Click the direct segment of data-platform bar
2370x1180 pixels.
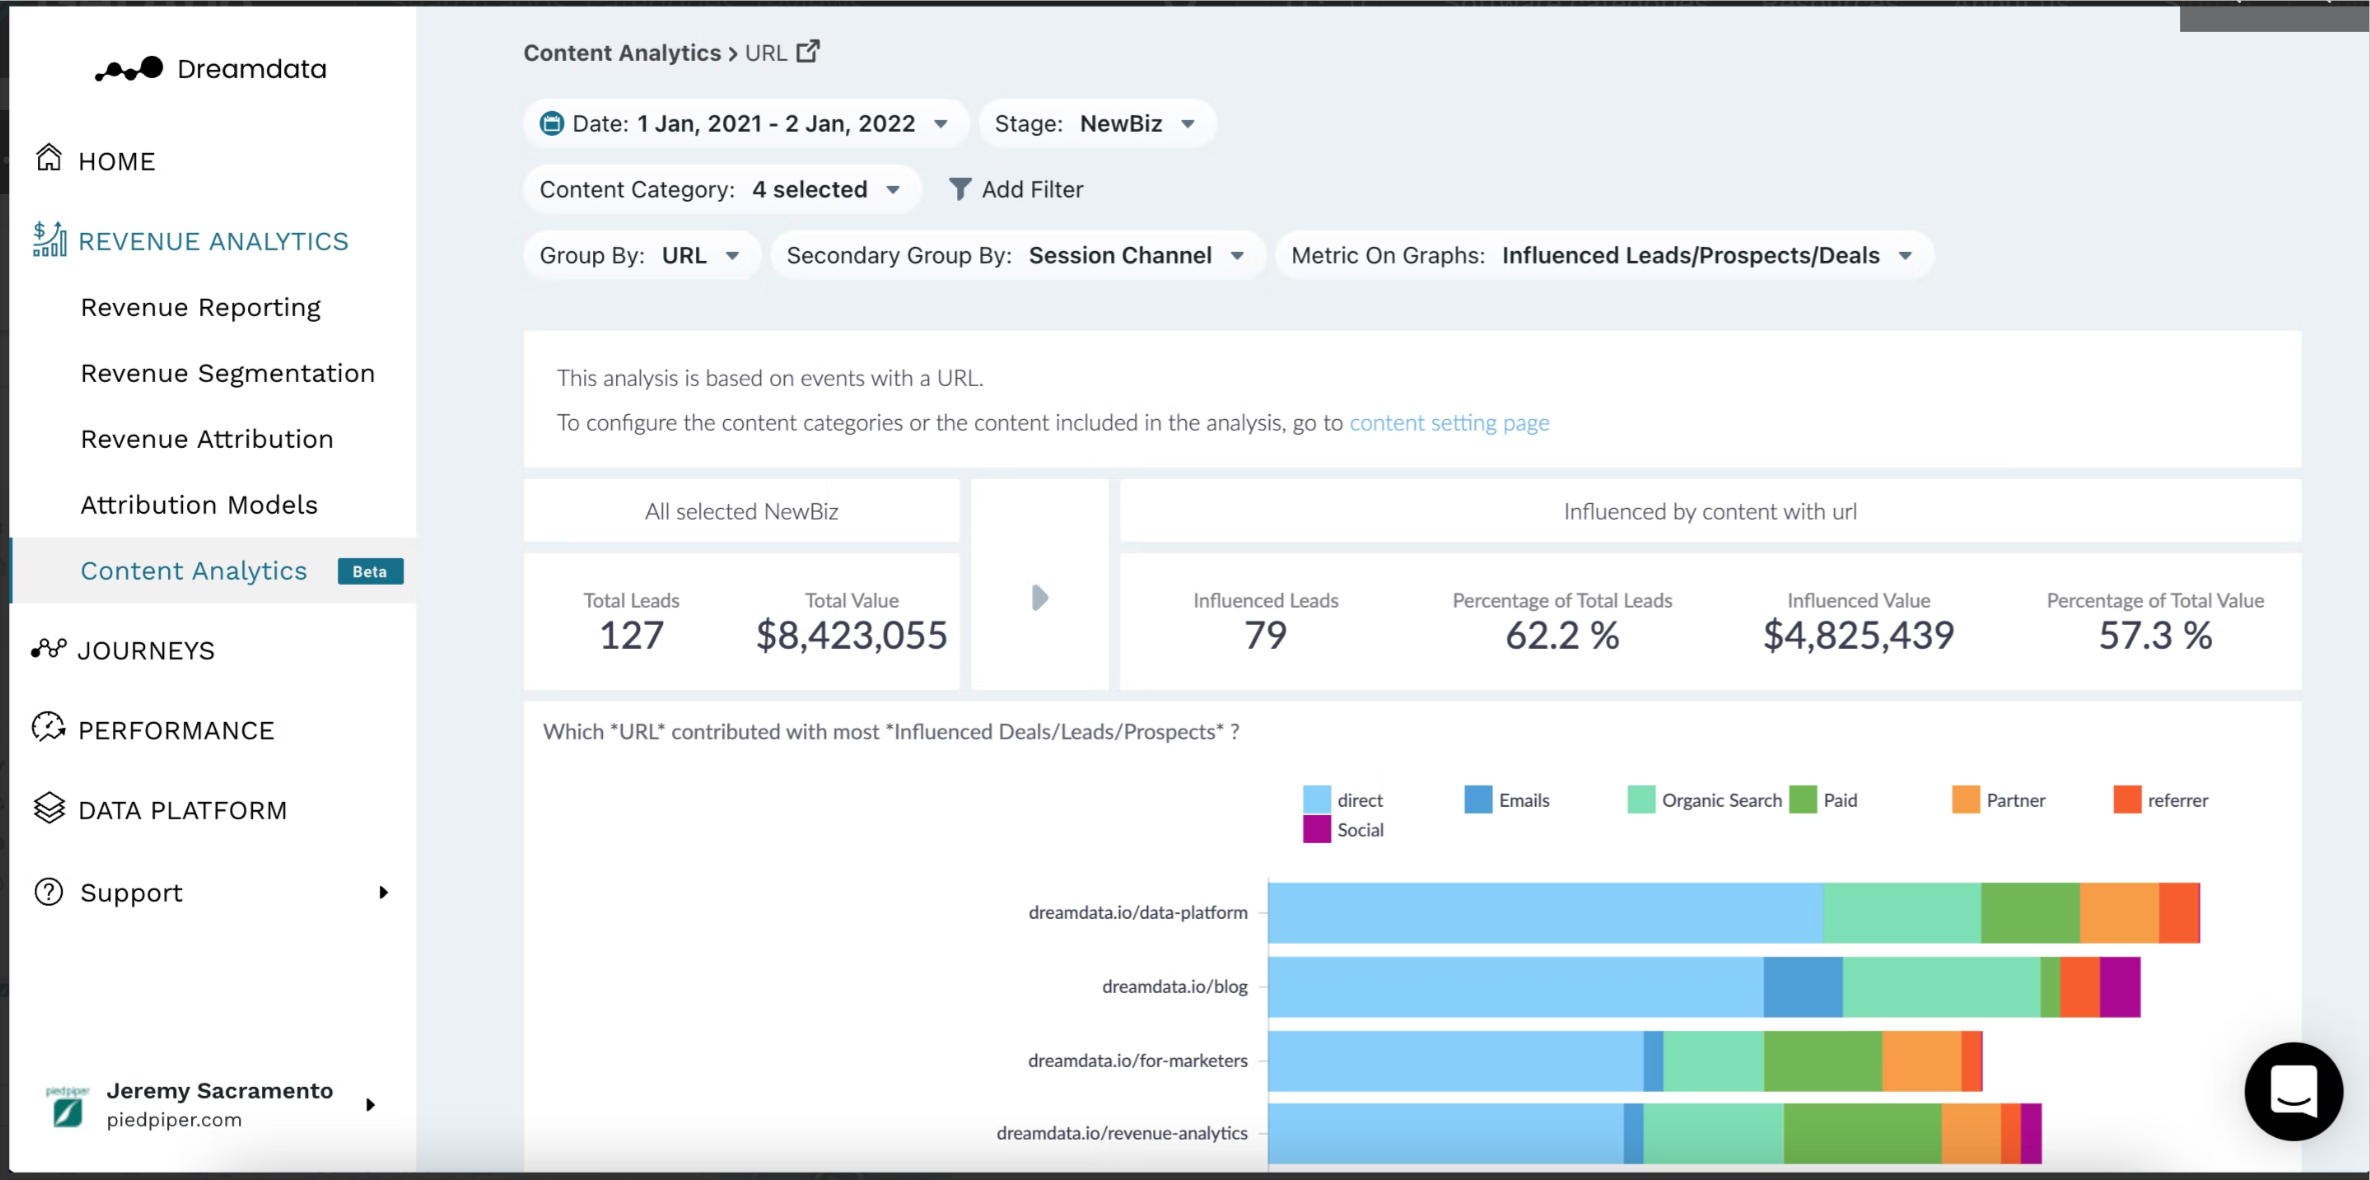(1544, 912)
